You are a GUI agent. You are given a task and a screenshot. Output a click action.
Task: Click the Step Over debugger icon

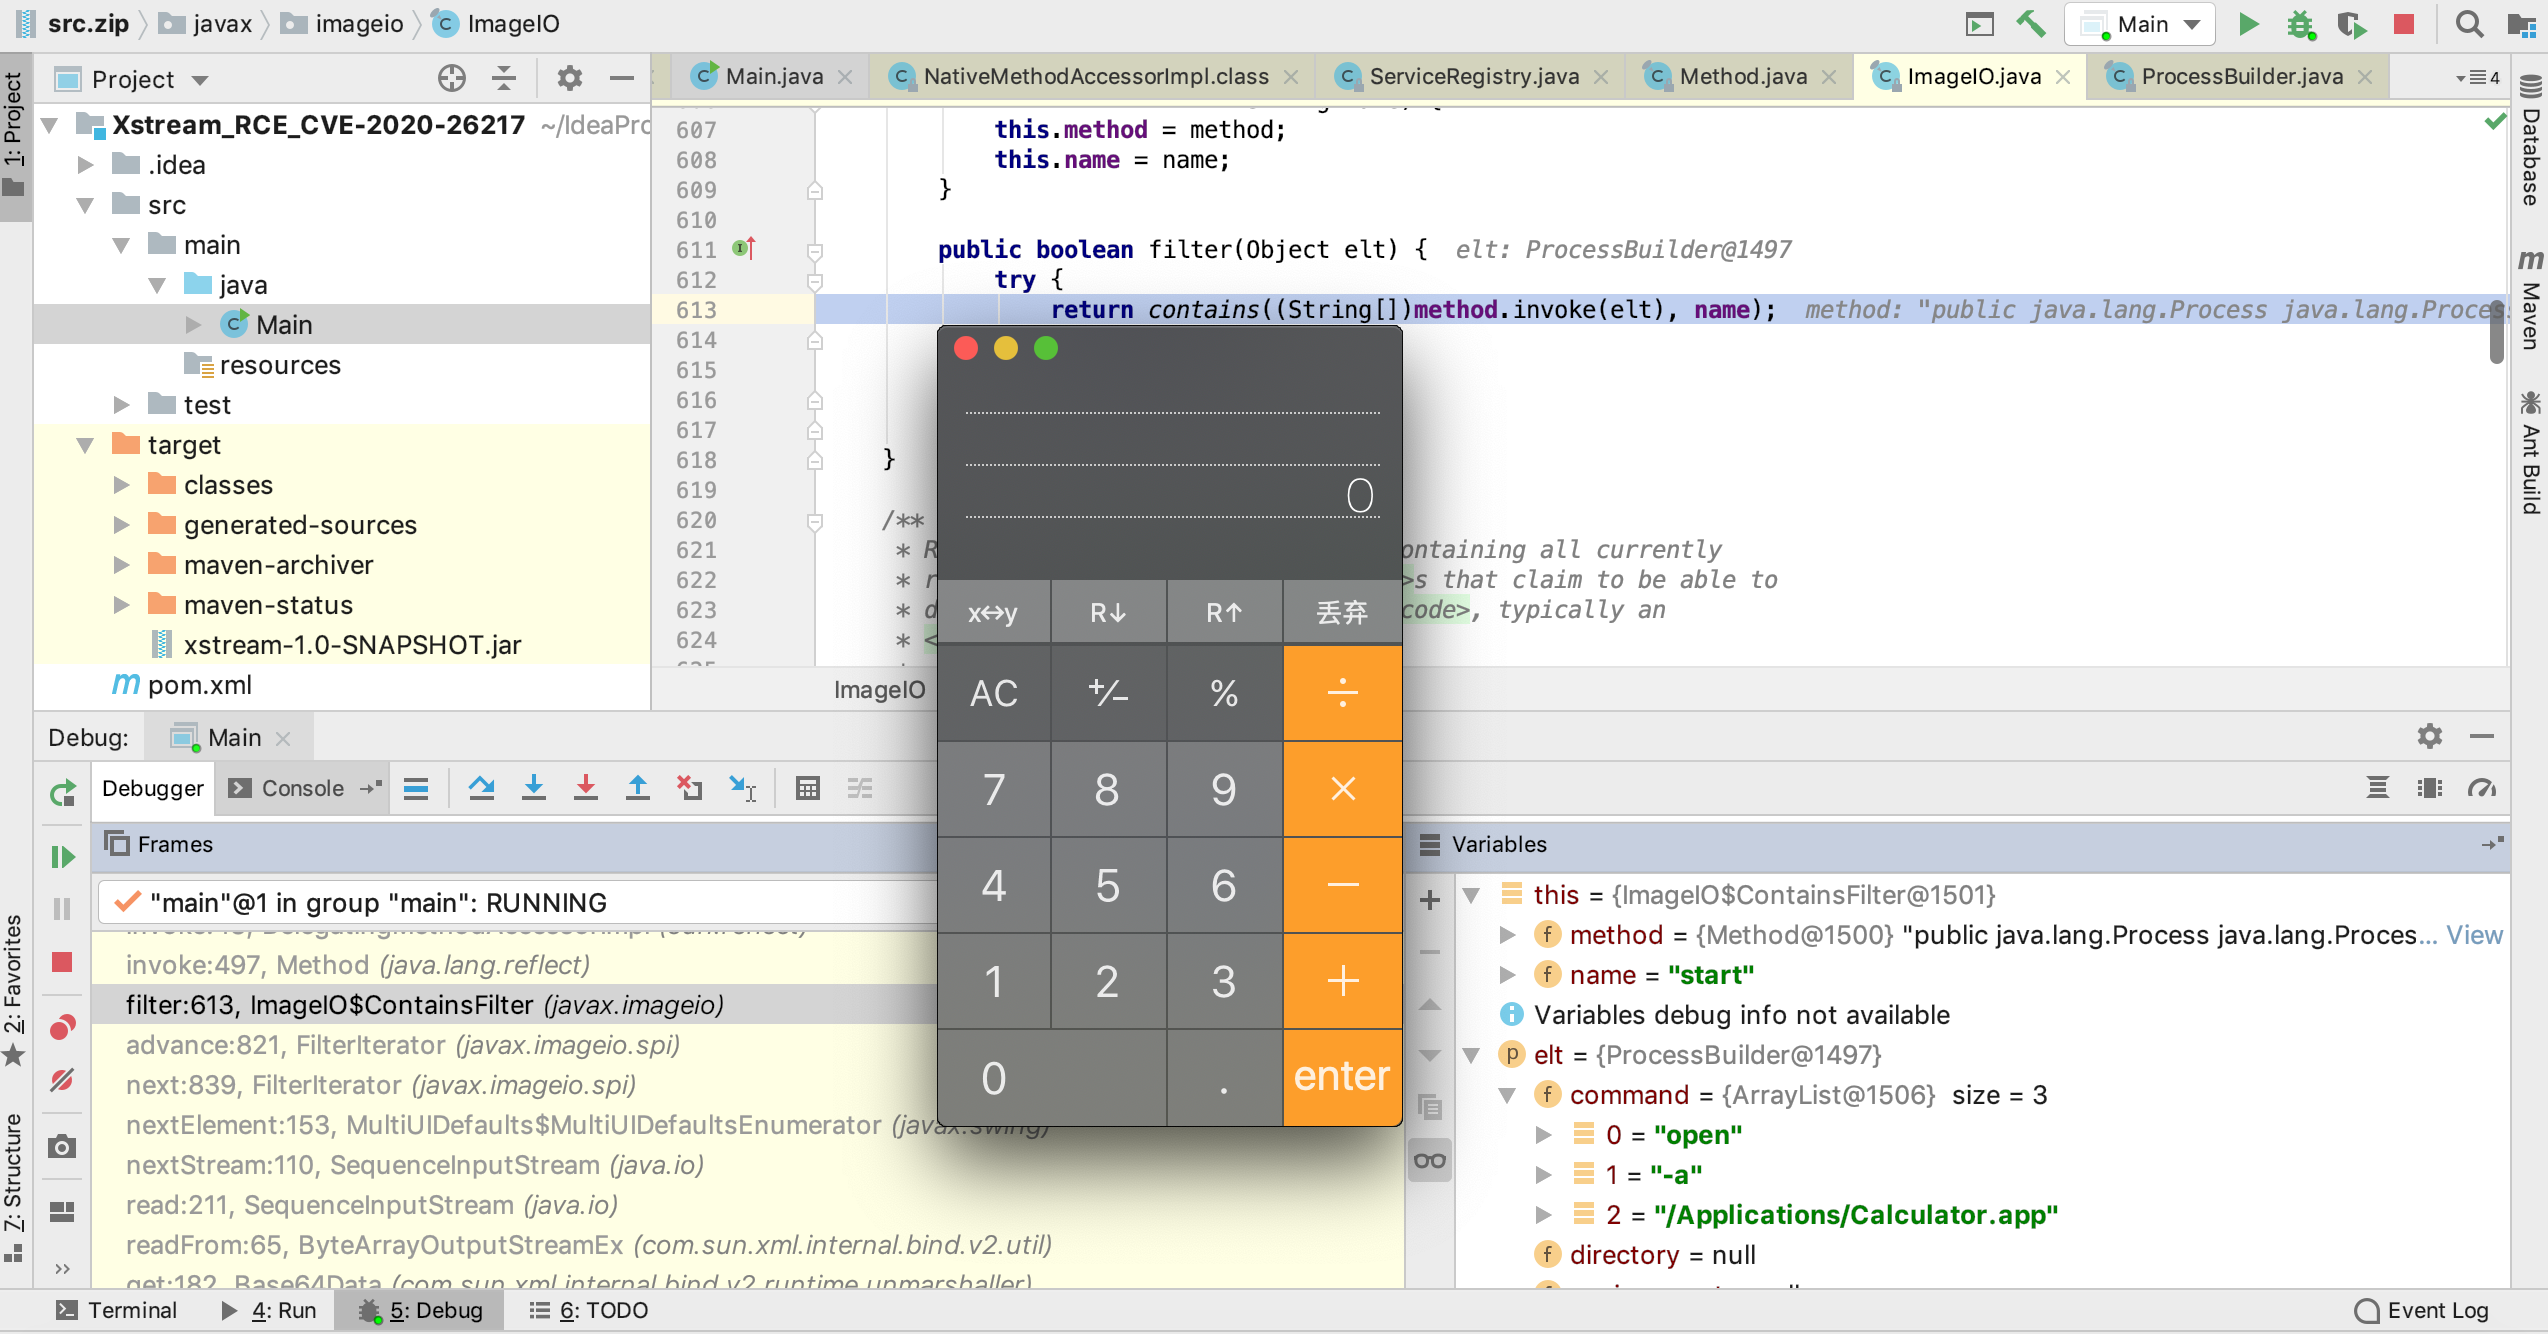(x=481, y=789)
